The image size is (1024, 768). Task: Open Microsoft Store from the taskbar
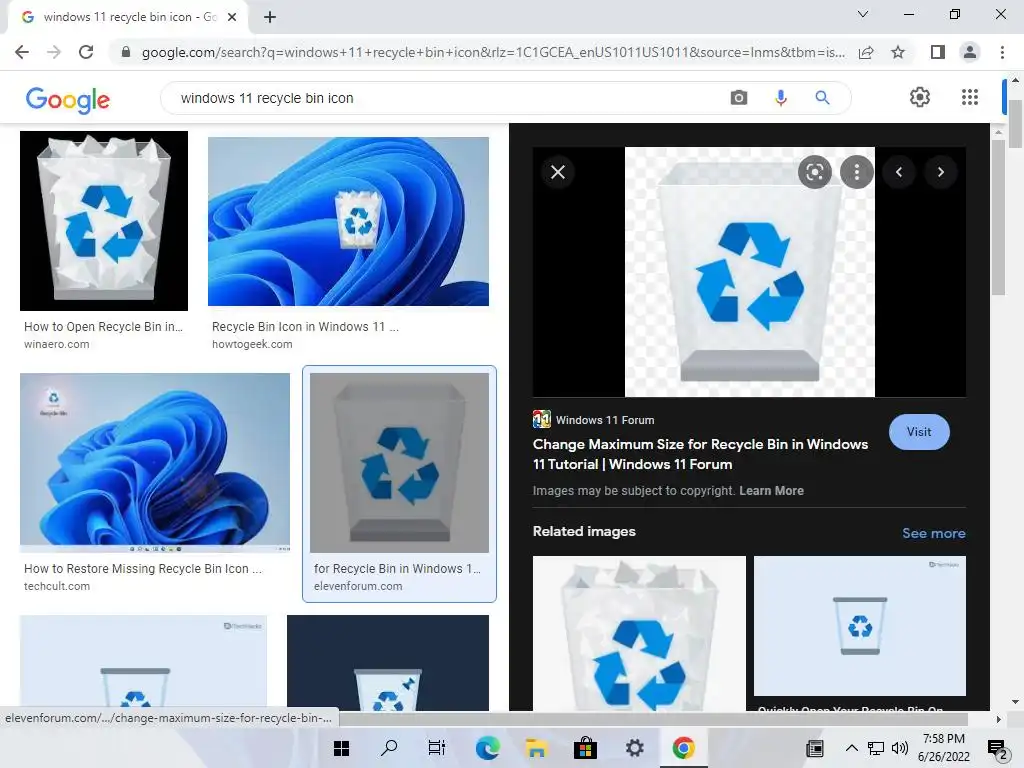pyautogui.click(x=585, y=748)
